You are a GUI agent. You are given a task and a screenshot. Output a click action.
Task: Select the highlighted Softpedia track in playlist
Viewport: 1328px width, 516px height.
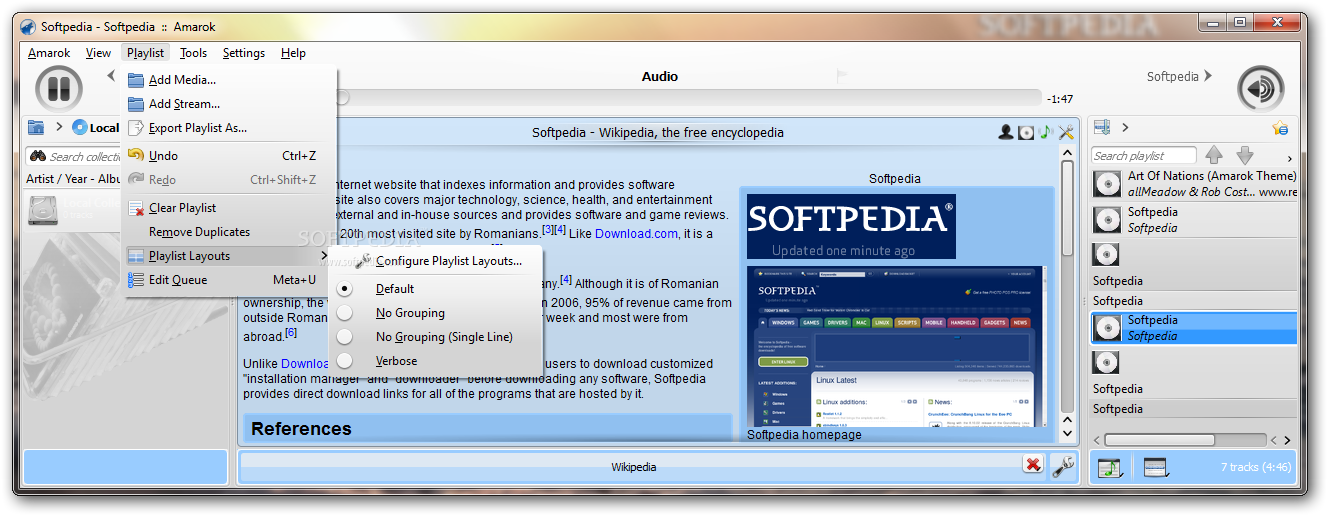(1194, 328)
